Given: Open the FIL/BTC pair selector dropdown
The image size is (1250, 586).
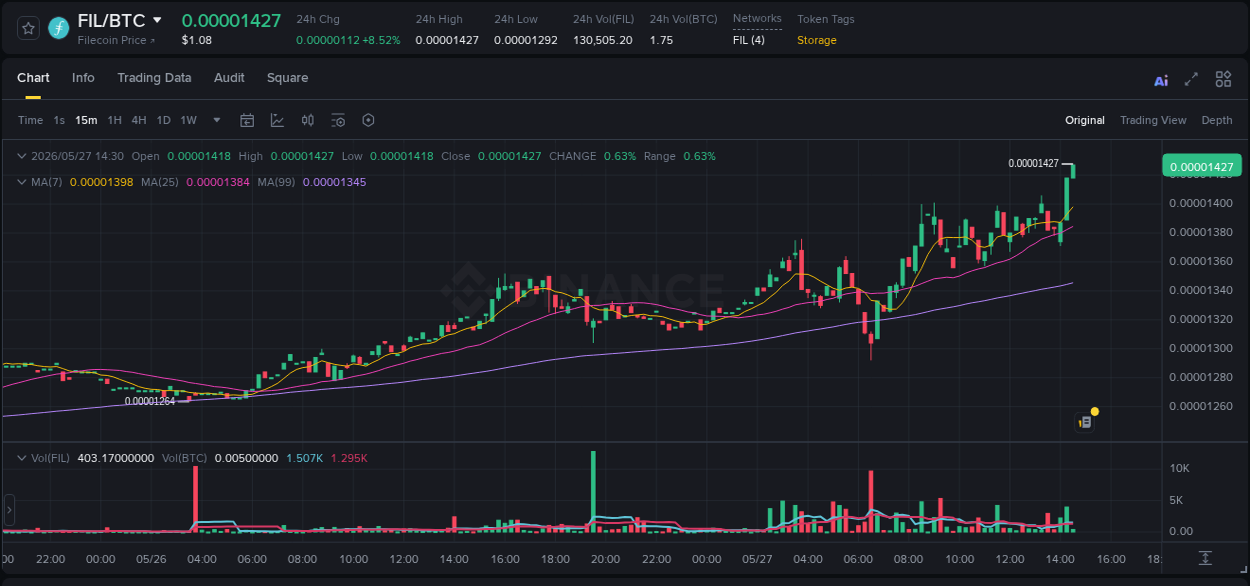Looking at the screenshot, I should [x=157, y=20].
